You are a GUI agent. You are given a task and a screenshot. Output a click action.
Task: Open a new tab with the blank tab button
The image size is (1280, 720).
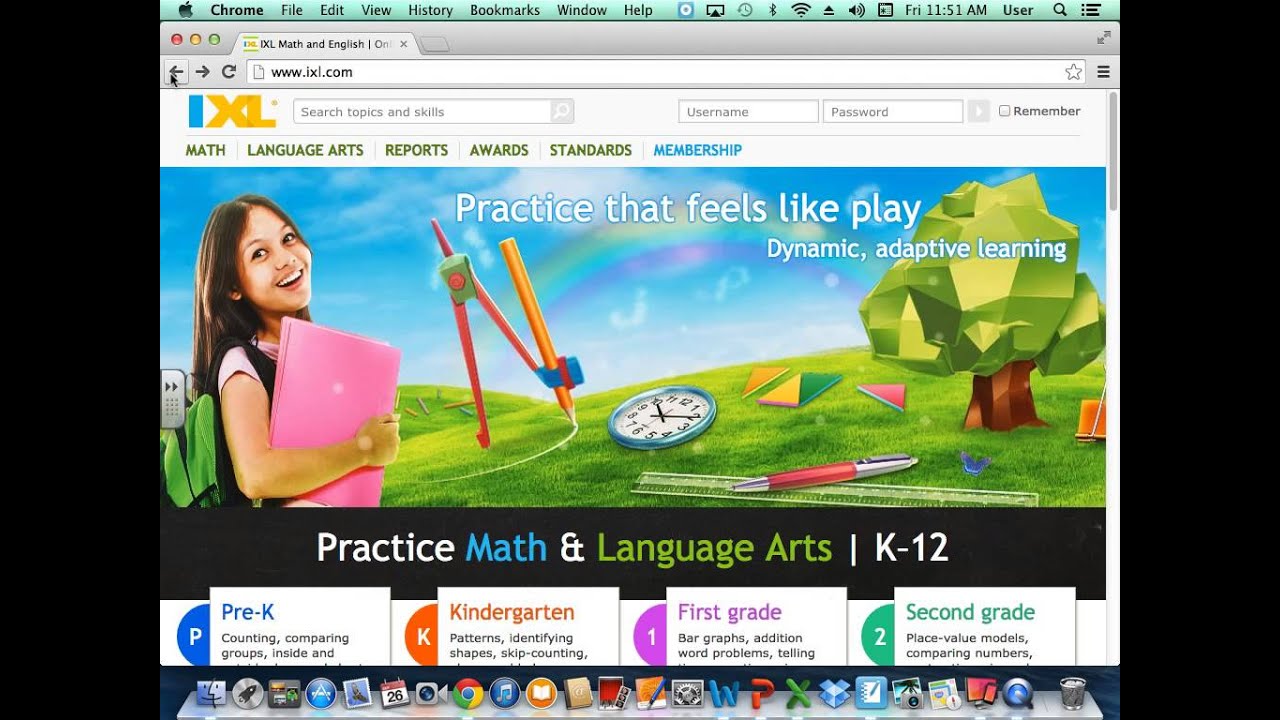point(435,45)
